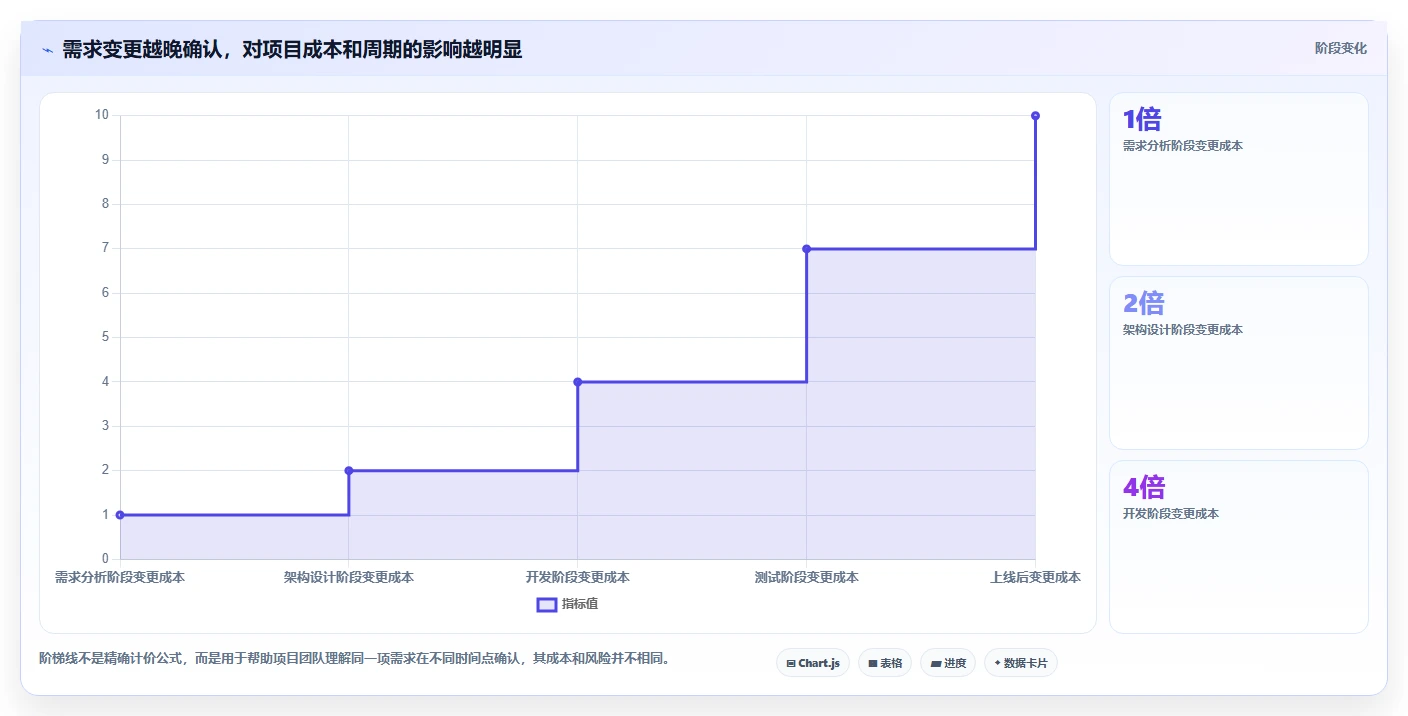Screen dimensions: 1408x716
Task: Click the data point at value 7
Action: click(807, 249)
